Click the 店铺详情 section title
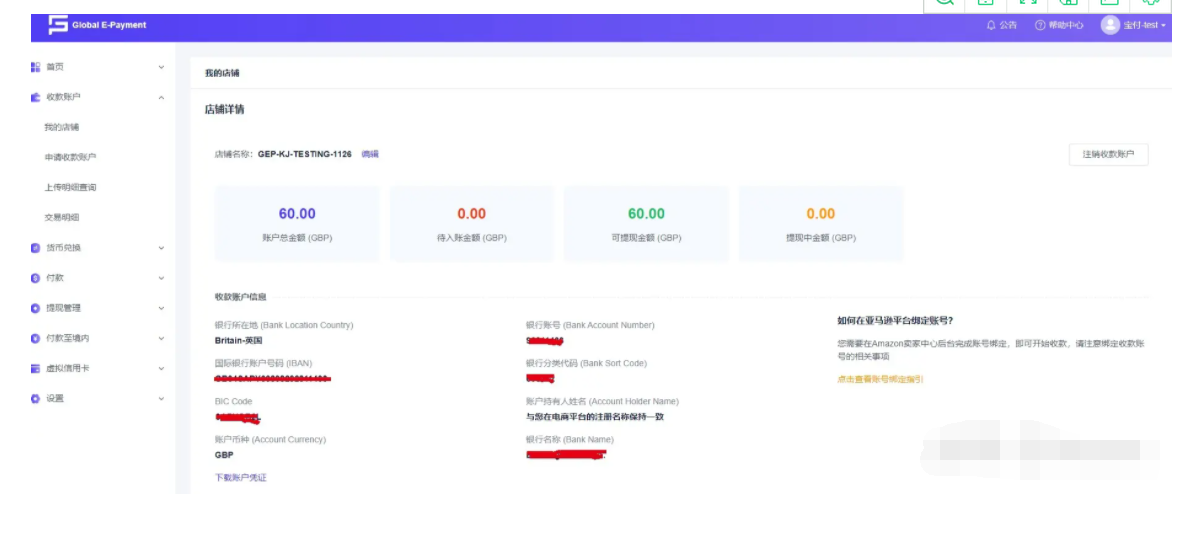 click(x=224, y=109)
